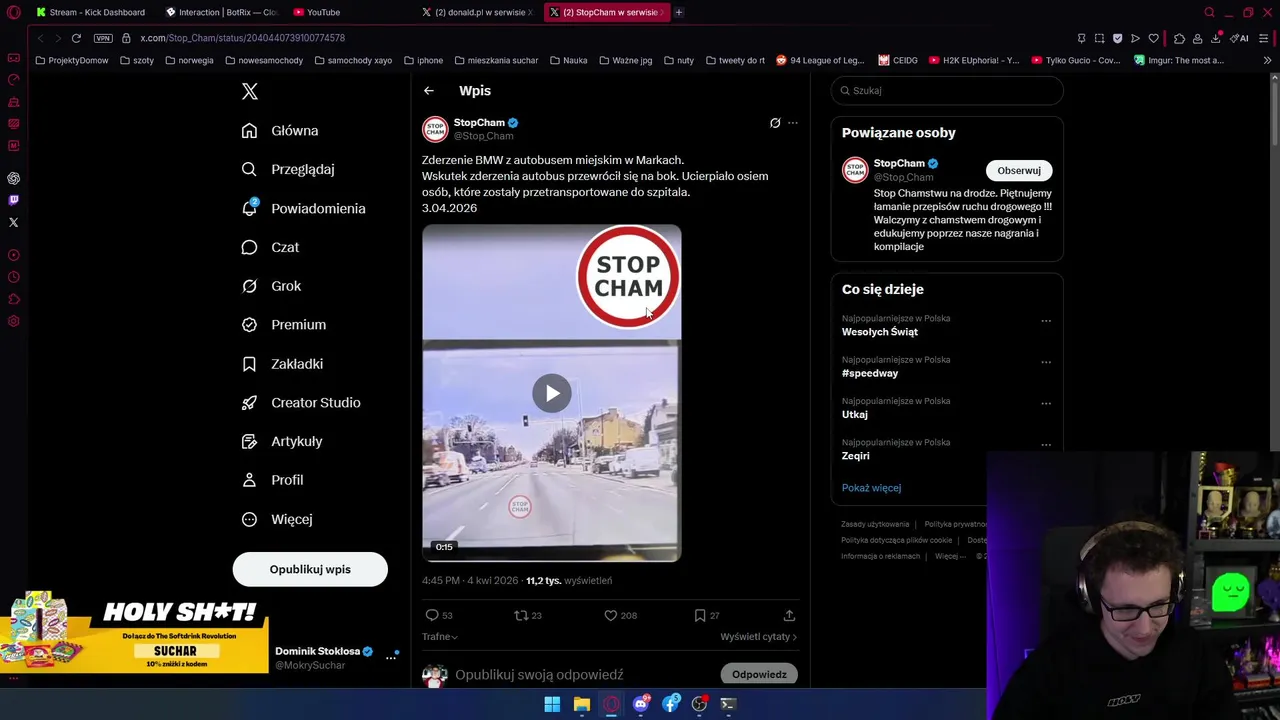Viewport: 1280px width, 720px height.
Task: Open ChatGPT in the Opera sidebar
Action: click(x=13, y=178)
